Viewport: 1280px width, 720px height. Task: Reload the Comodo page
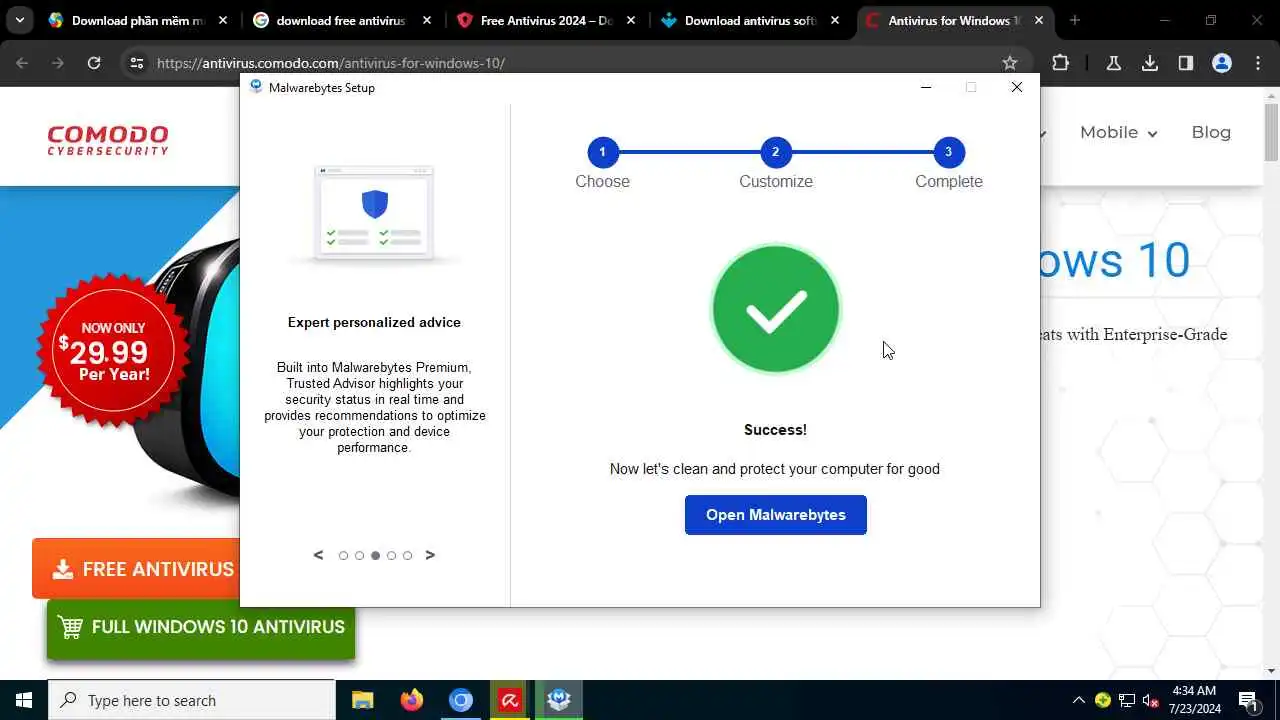click(x=94, y=63)
